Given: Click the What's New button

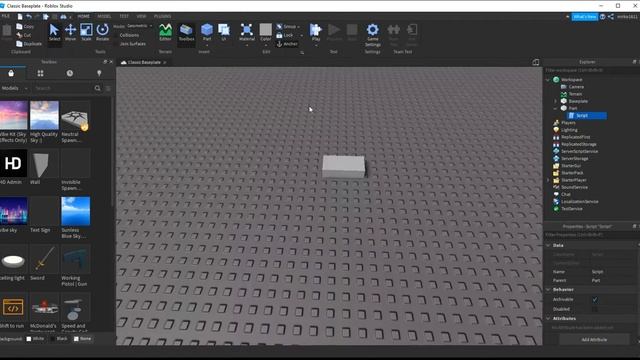Looking at the screenshot, I should click(x=584, y=17).
